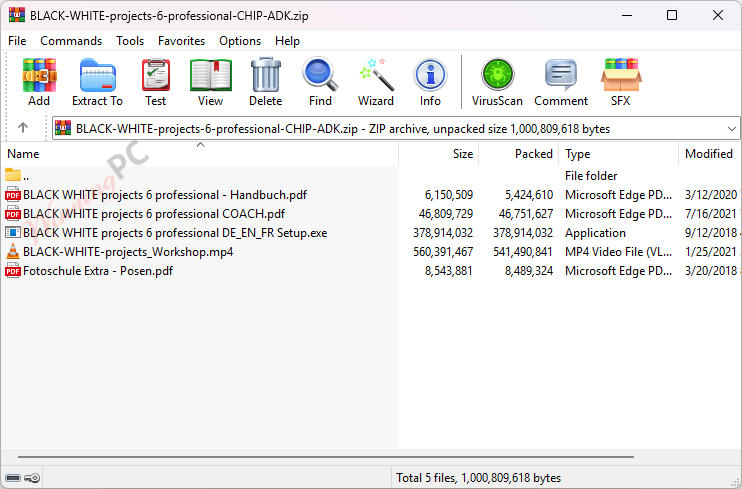The height and width of the screenshot is (489, 742).
Task: Sort files by Modified column header
Action: pyautogui.click(x=709, y=154)
